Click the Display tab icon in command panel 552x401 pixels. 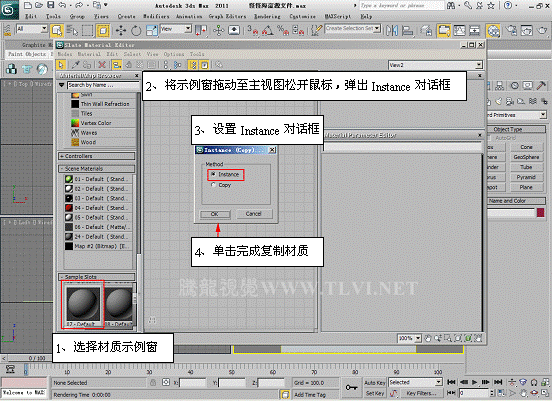[x=527, y=86]
